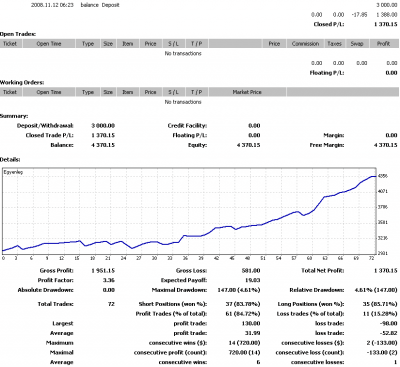400x367 pixels.
Task: Click the Ticket column header under Open Trades
Action: (11, 44)
